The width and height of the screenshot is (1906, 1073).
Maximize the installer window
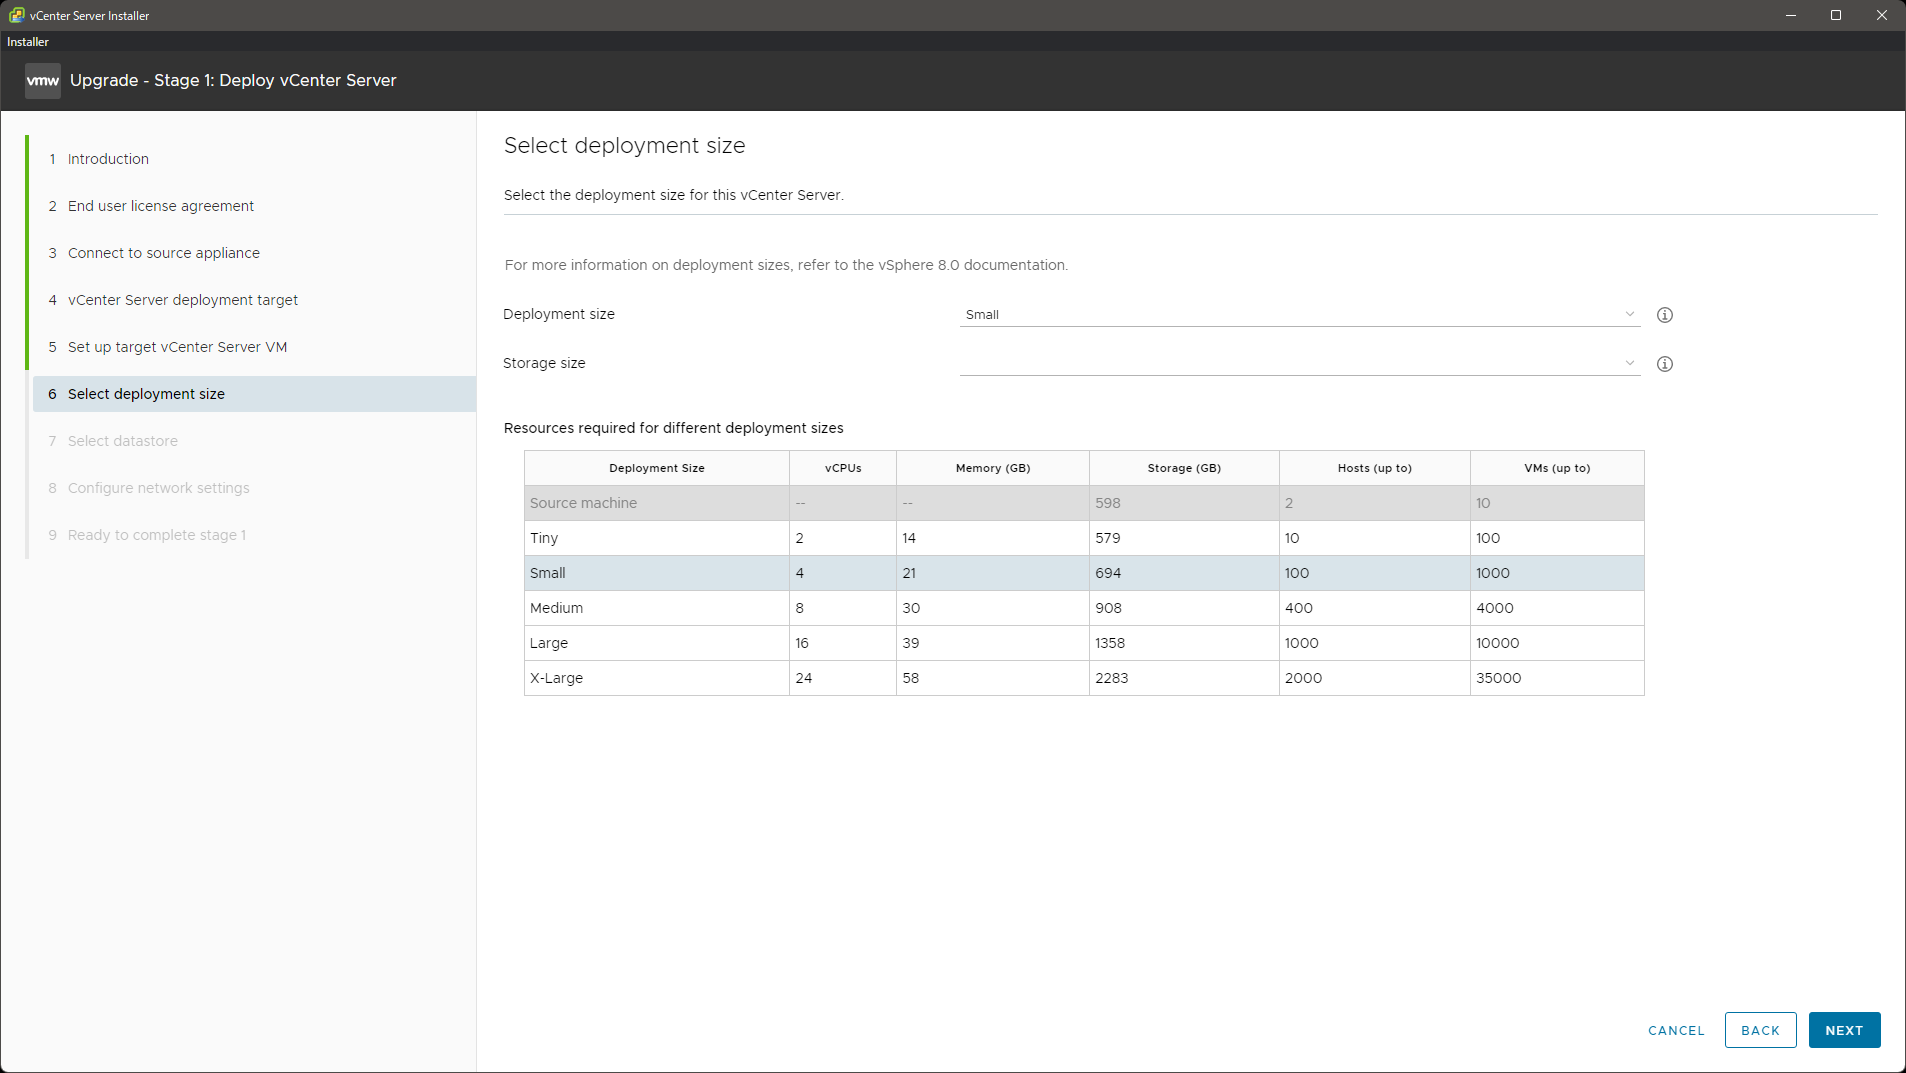1836,15
